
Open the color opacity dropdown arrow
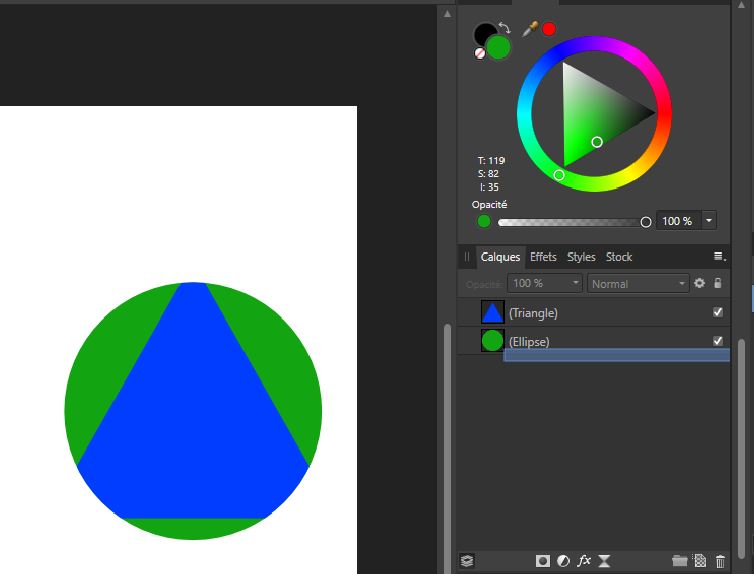[x=709, y=221]
